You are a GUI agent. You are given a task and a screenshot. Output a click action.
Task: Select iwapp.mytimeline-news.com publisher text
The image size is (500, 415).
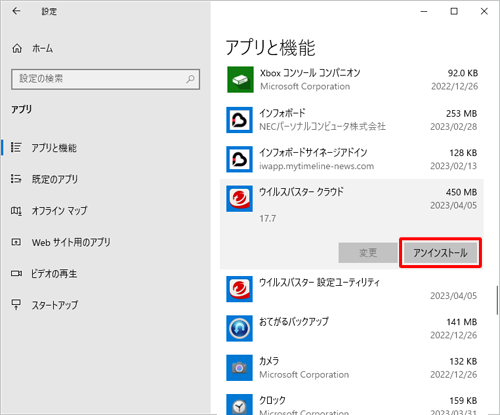point(317,166)
